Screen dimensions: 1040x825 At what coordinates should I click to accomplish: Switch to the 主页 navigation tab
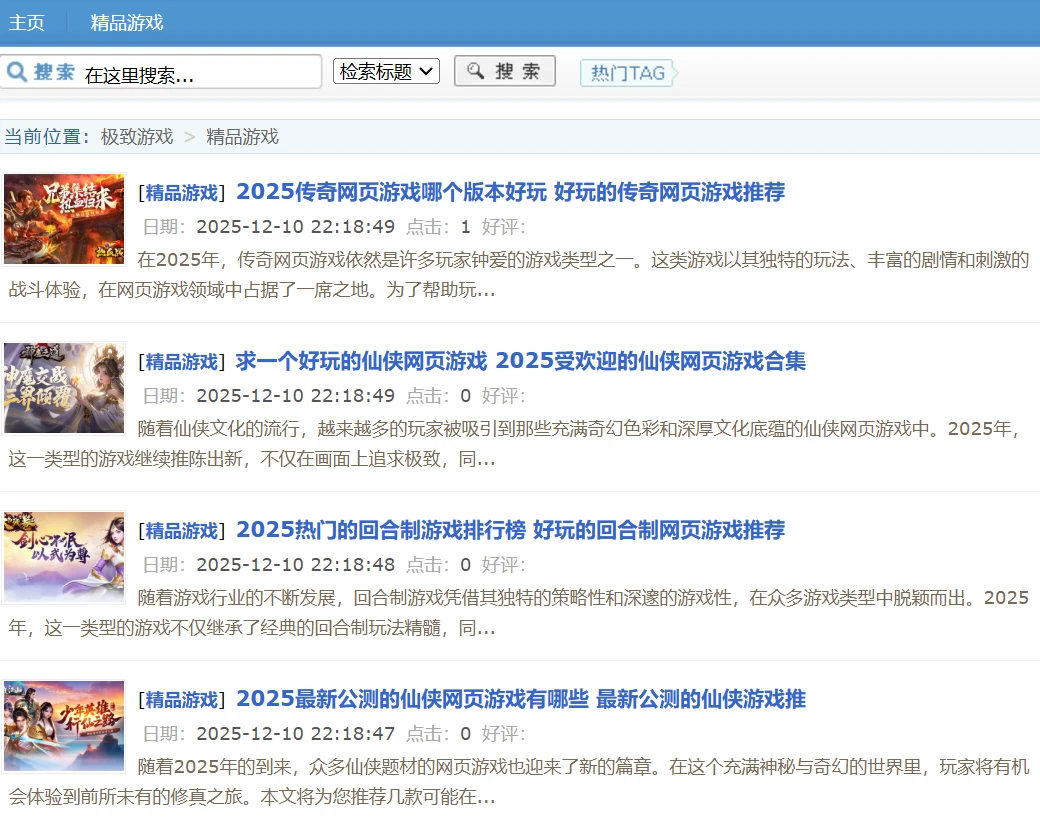26,22
